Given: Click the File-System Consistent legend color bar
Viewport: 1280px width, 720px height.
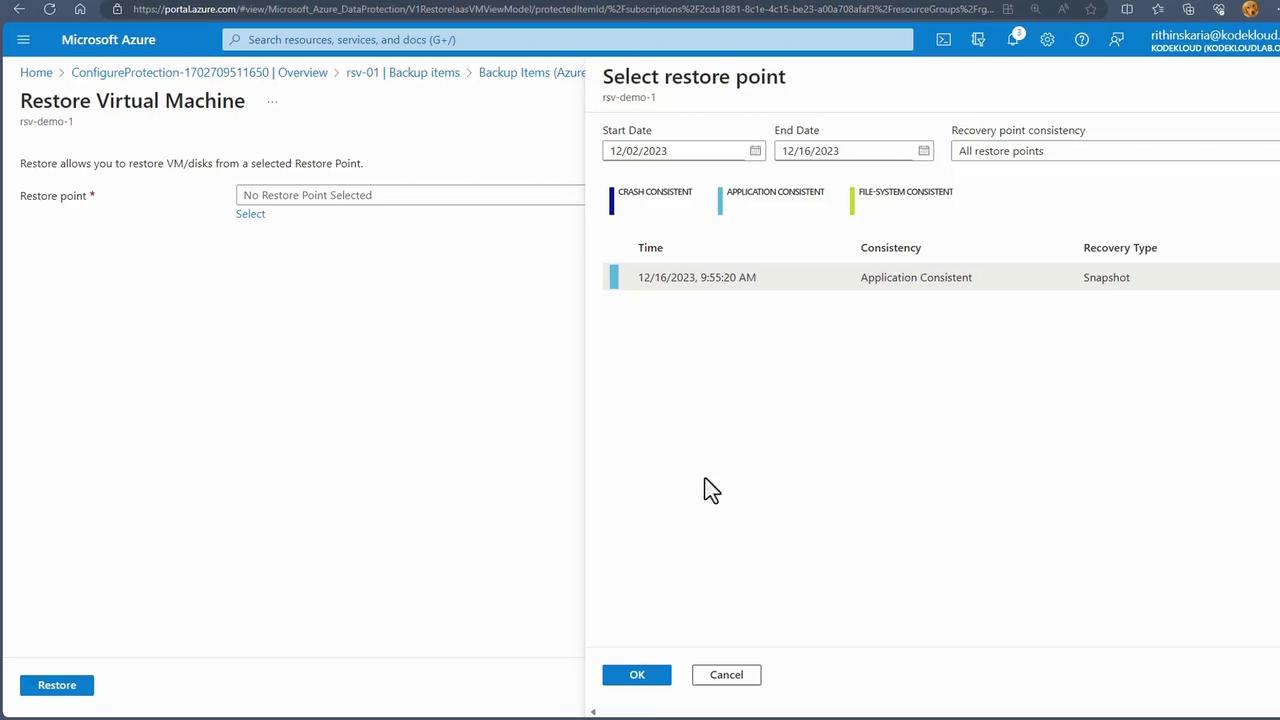Looking at the screenshot, I should pos(852,200).
